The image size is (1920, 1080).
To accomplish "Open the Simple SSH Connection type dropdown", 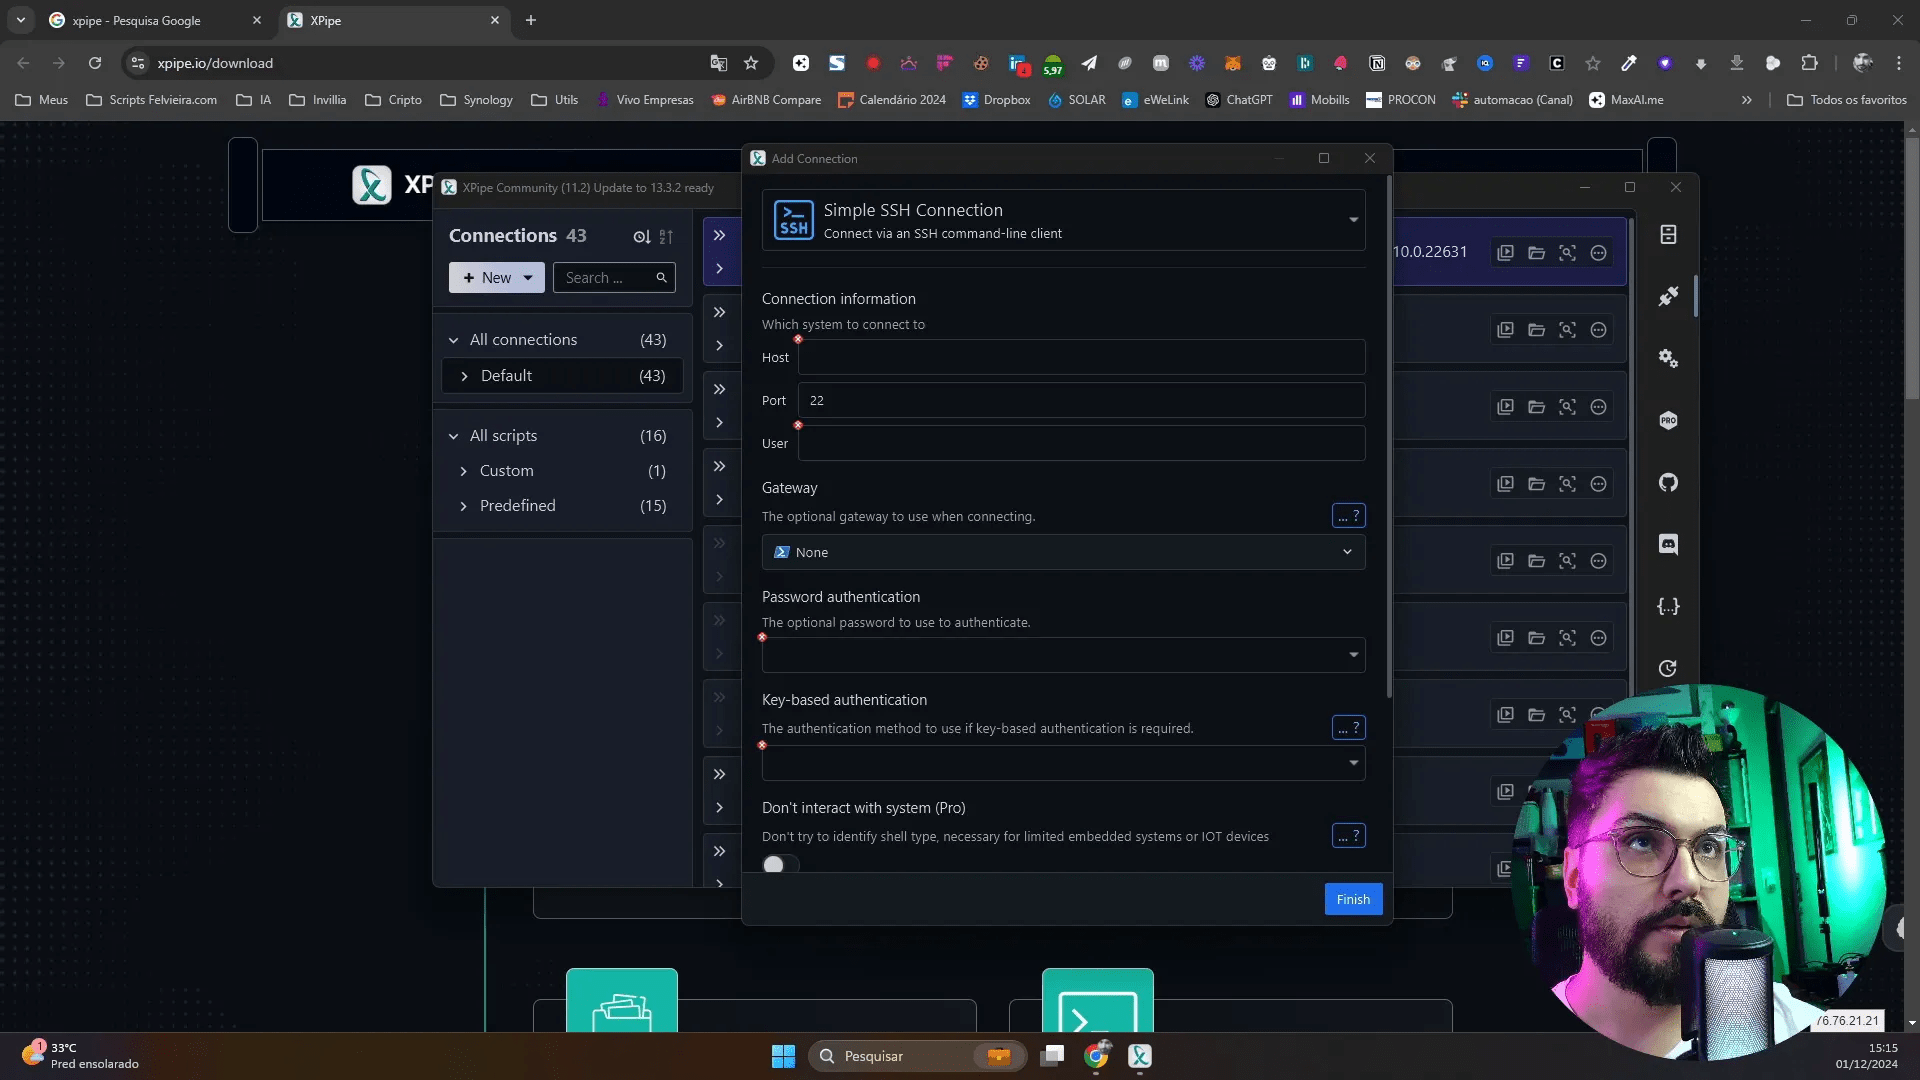I will tap(1063, 220).
